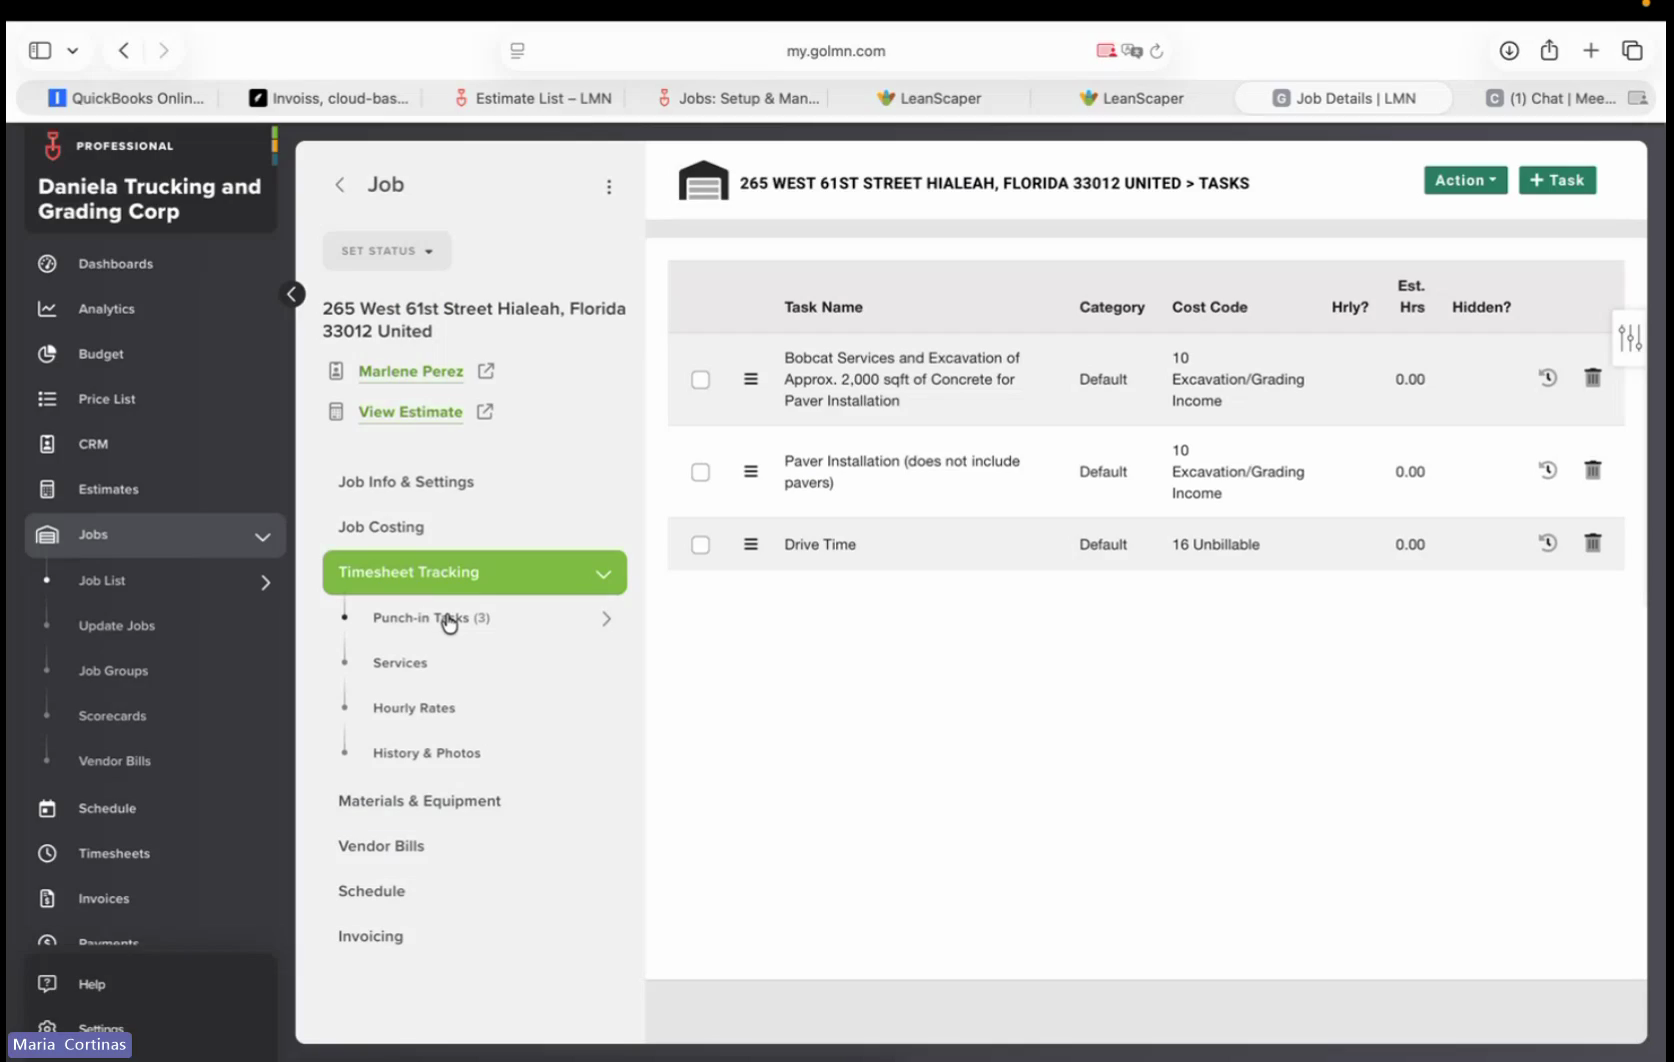Open Marlene Perez contact in new window icon

[x=486, y=371]
